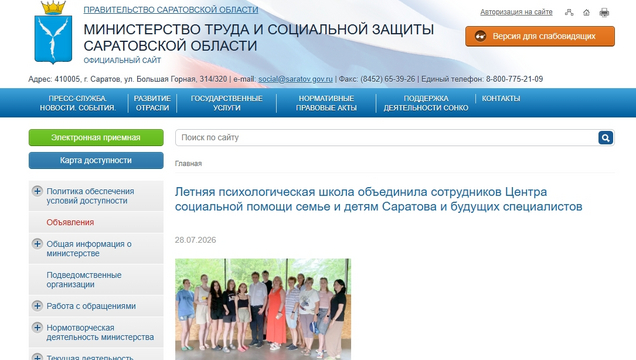Expand Текущая деятельность section

37,357
